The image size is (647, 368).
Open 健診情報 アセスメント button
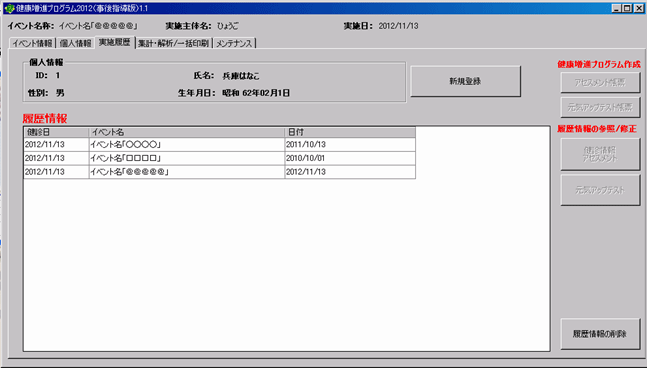[x=600, y=154]
